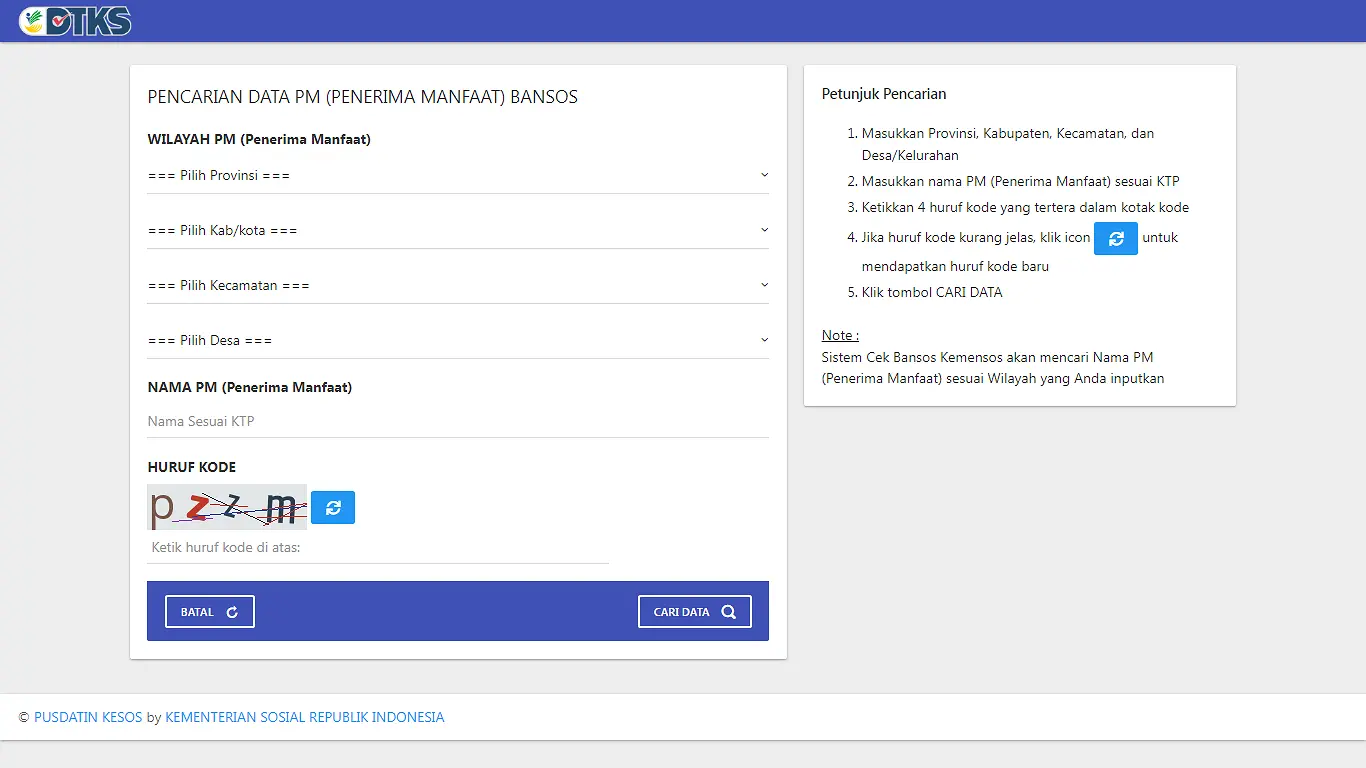This screenshot has width=1366, height=768.
Task: Click the captcha code input field
Action: [378, 548]
